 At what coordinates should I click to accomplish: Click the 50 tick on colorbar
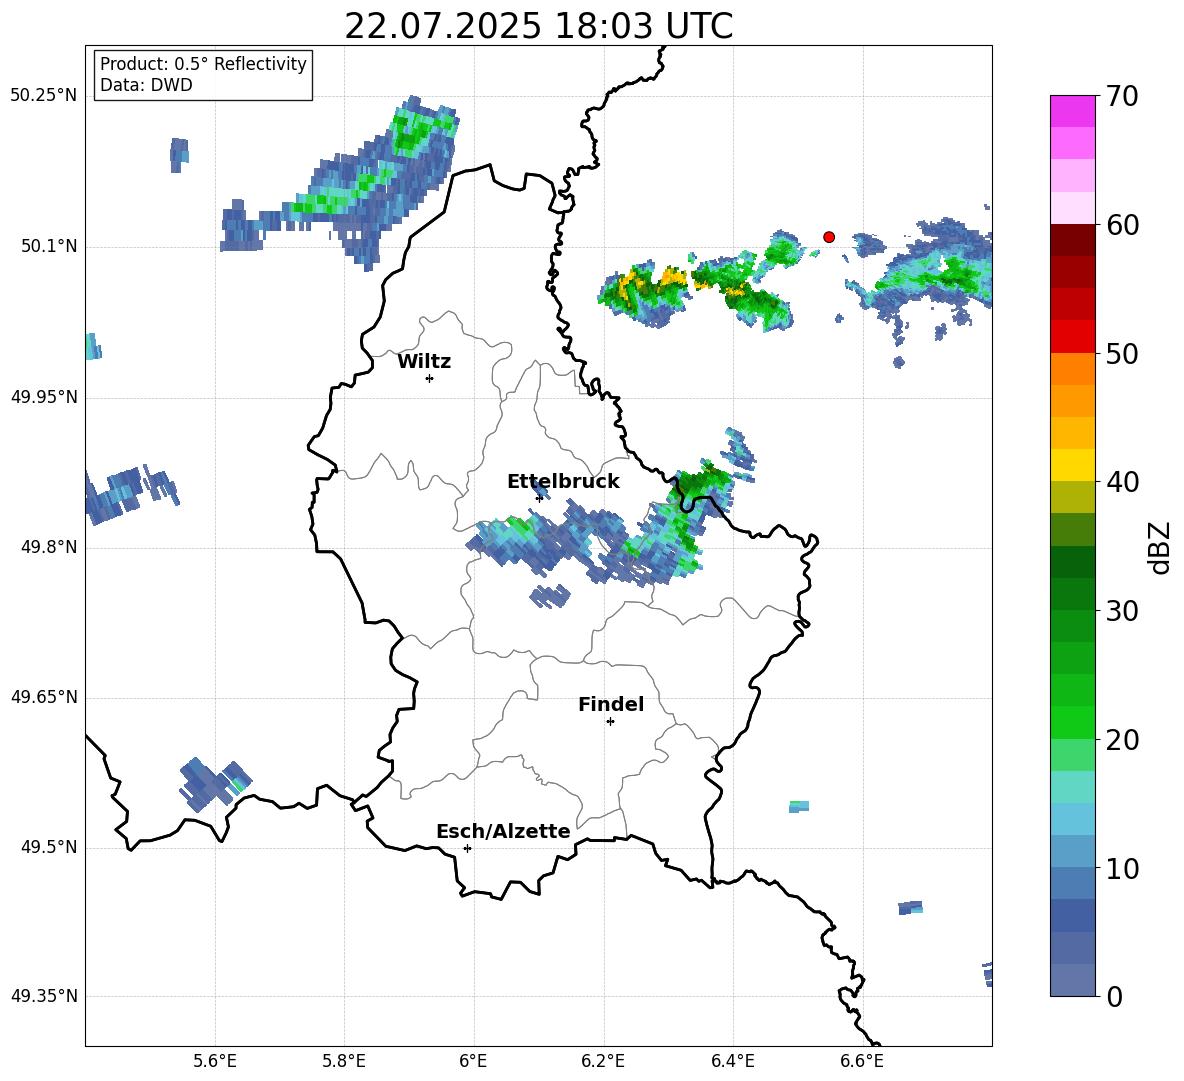pos(1122,353)
